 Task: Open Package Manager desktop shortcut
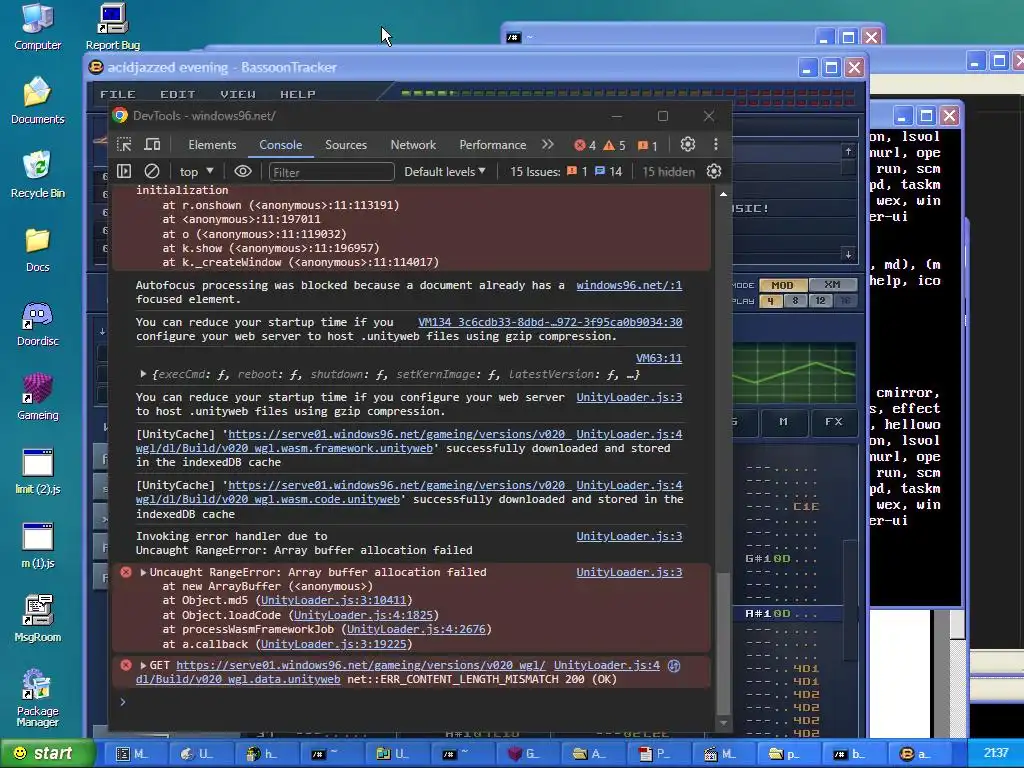37,697
